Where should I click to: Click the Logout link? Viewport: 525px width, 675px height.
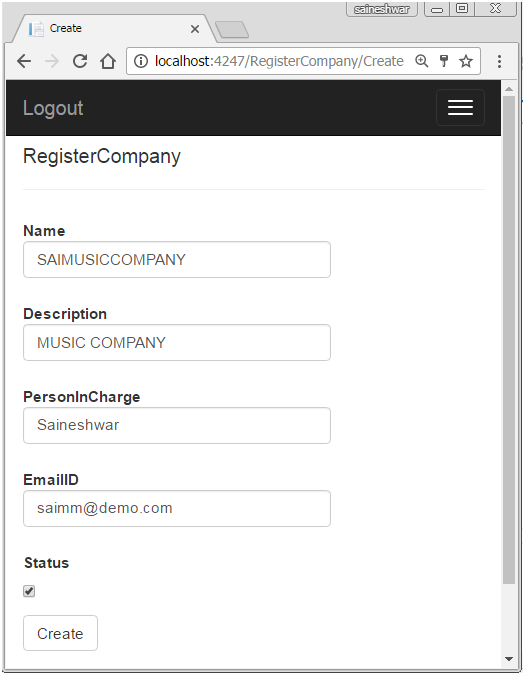coord(53,108)
